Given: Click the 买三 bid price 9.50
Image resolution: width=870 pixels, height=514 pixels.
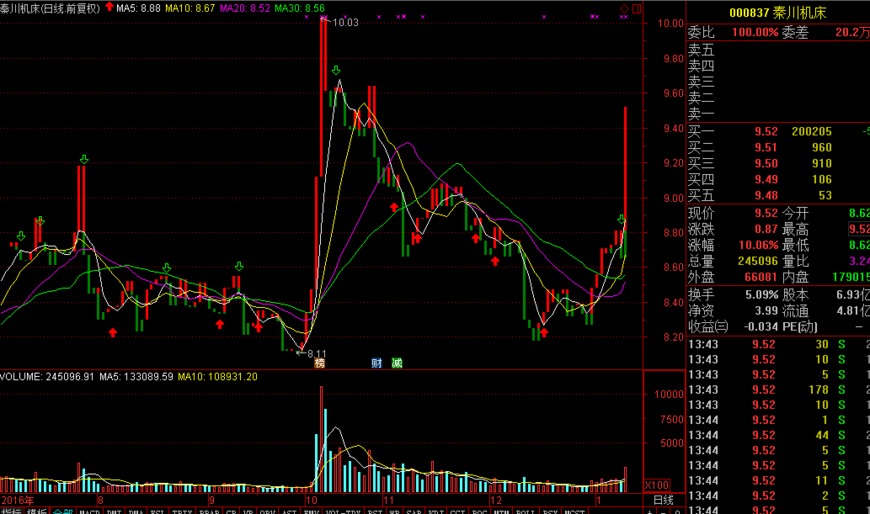Looking at the screenshot, I should point(766,164).
